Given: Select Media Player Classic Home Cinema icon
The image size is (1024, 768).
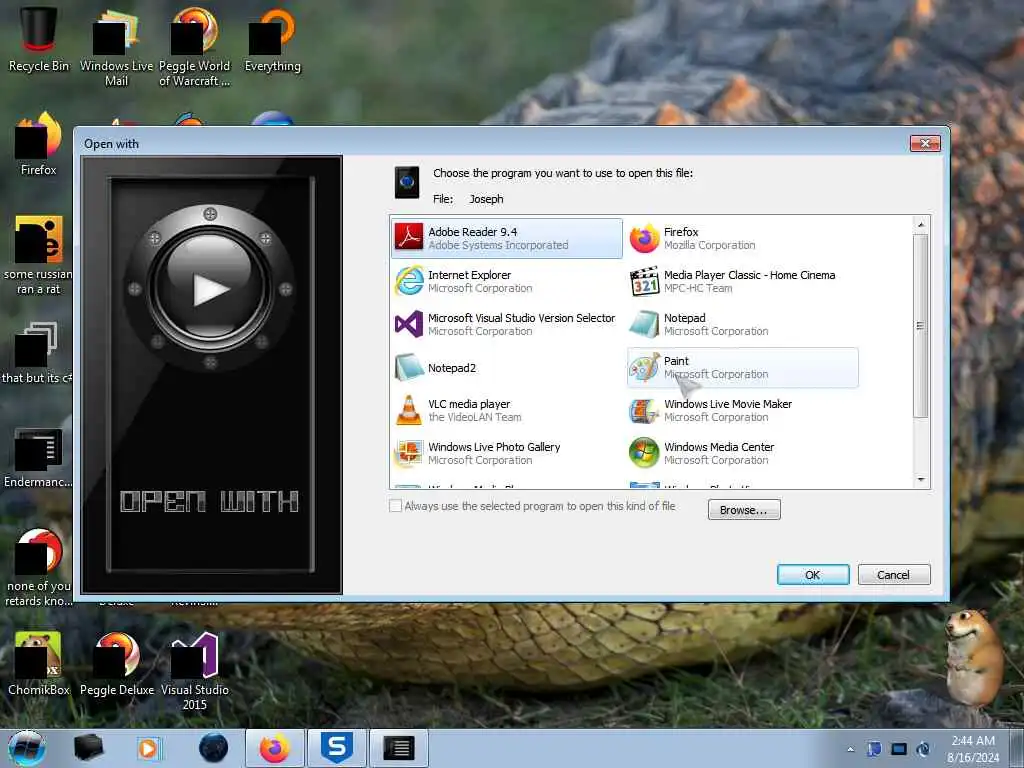Looking at the screenshot, I should 644,281.
